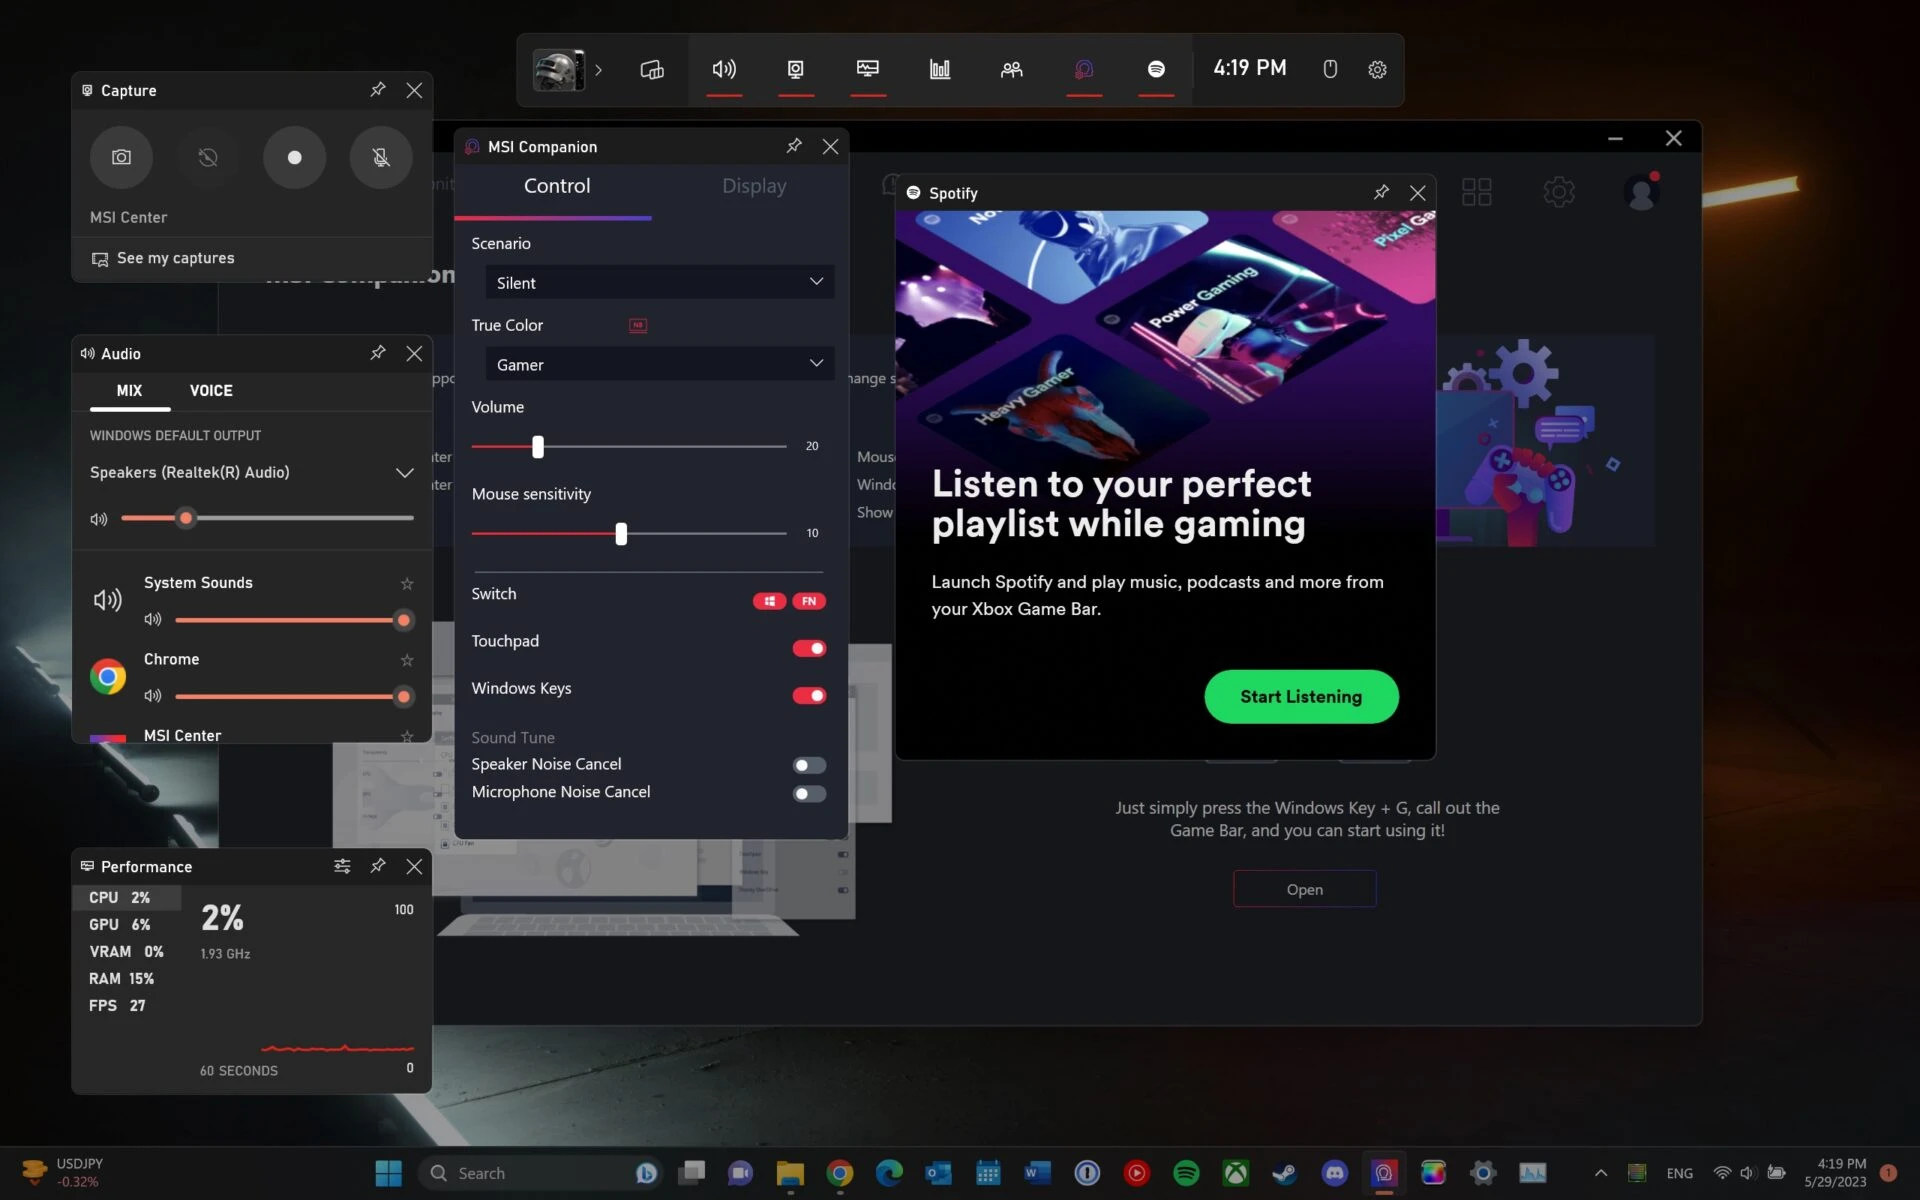The image size is (1920, 1200).
Task: Toggle the Performance widget from Game Bar
Action: coord(868,69)
